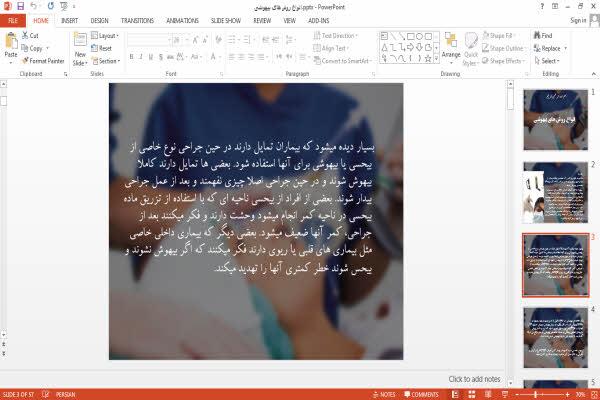This screenshot has height=400, width=600.
Task: Decrease the font size
Action: coord(205,40)
